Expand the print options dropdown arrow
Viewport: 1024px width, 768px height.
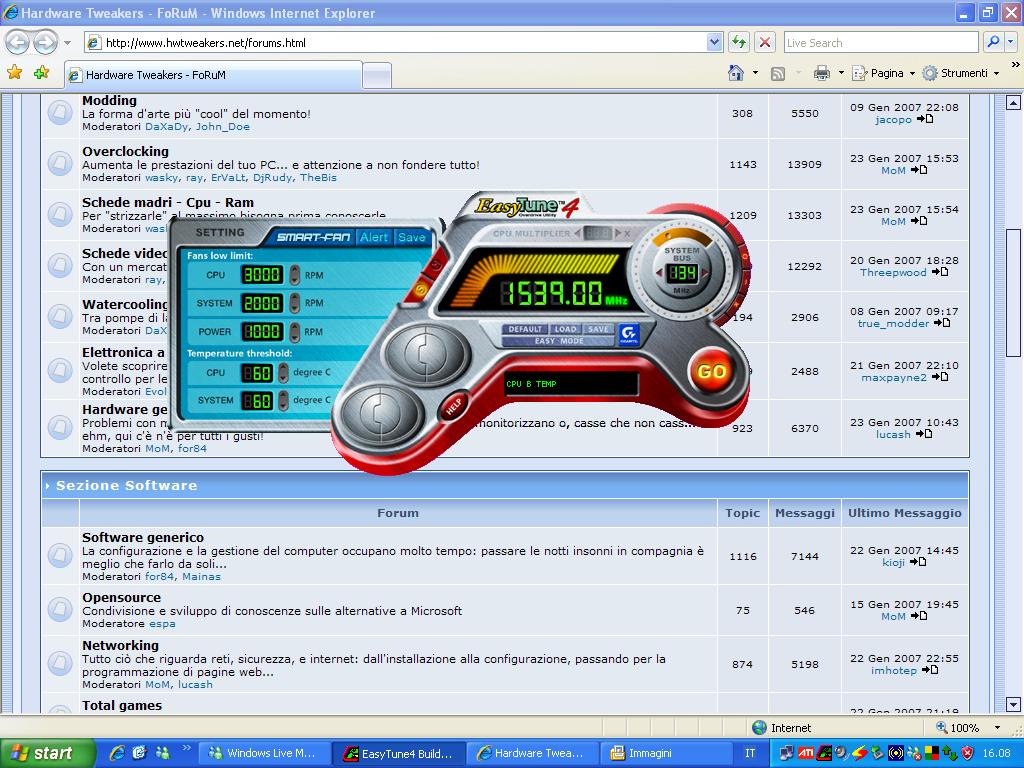[841, 73]
